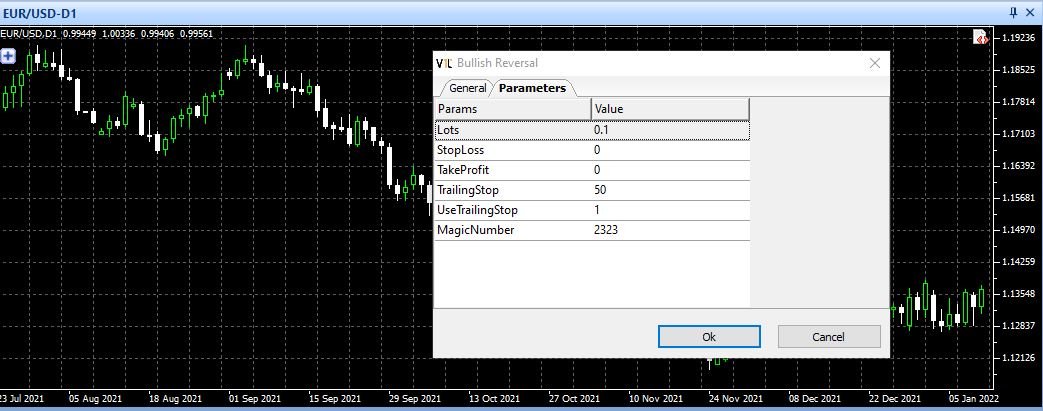Click the VTL logo icon in dialog title
This screenshot has height=411, width=1043.
coord(444,63)
